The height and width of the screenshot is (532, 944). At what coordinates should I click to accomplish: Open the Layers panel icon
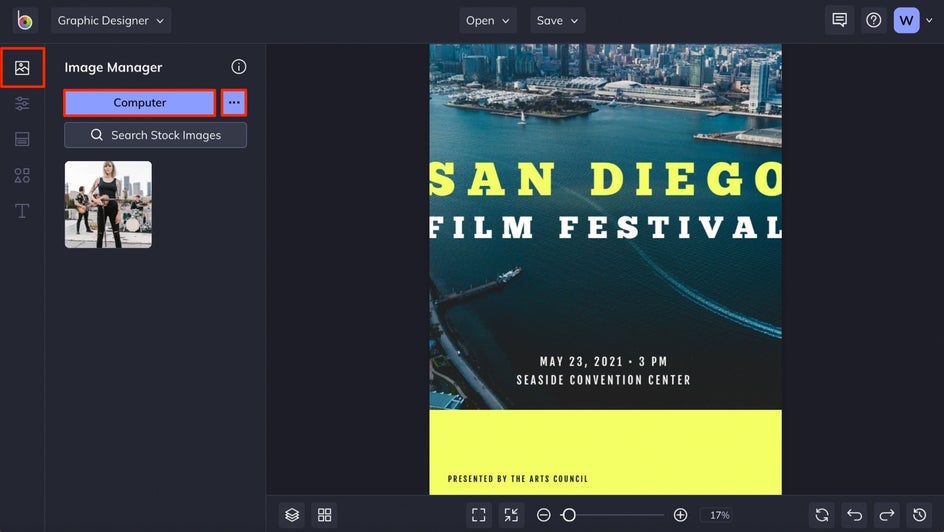[x=292, y=515]
